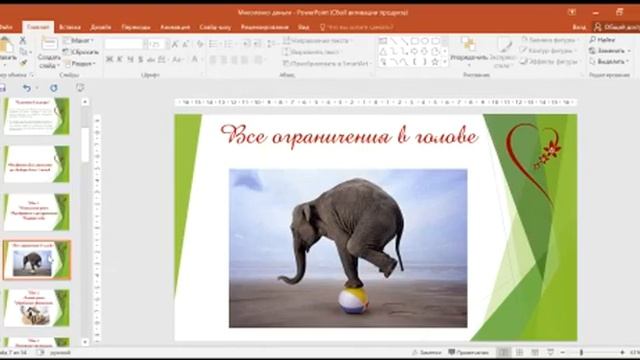The height and width of the screenshot is (360, 640).
Task: Click the Share (Общий доступ) button
Action: pos(616,27)
